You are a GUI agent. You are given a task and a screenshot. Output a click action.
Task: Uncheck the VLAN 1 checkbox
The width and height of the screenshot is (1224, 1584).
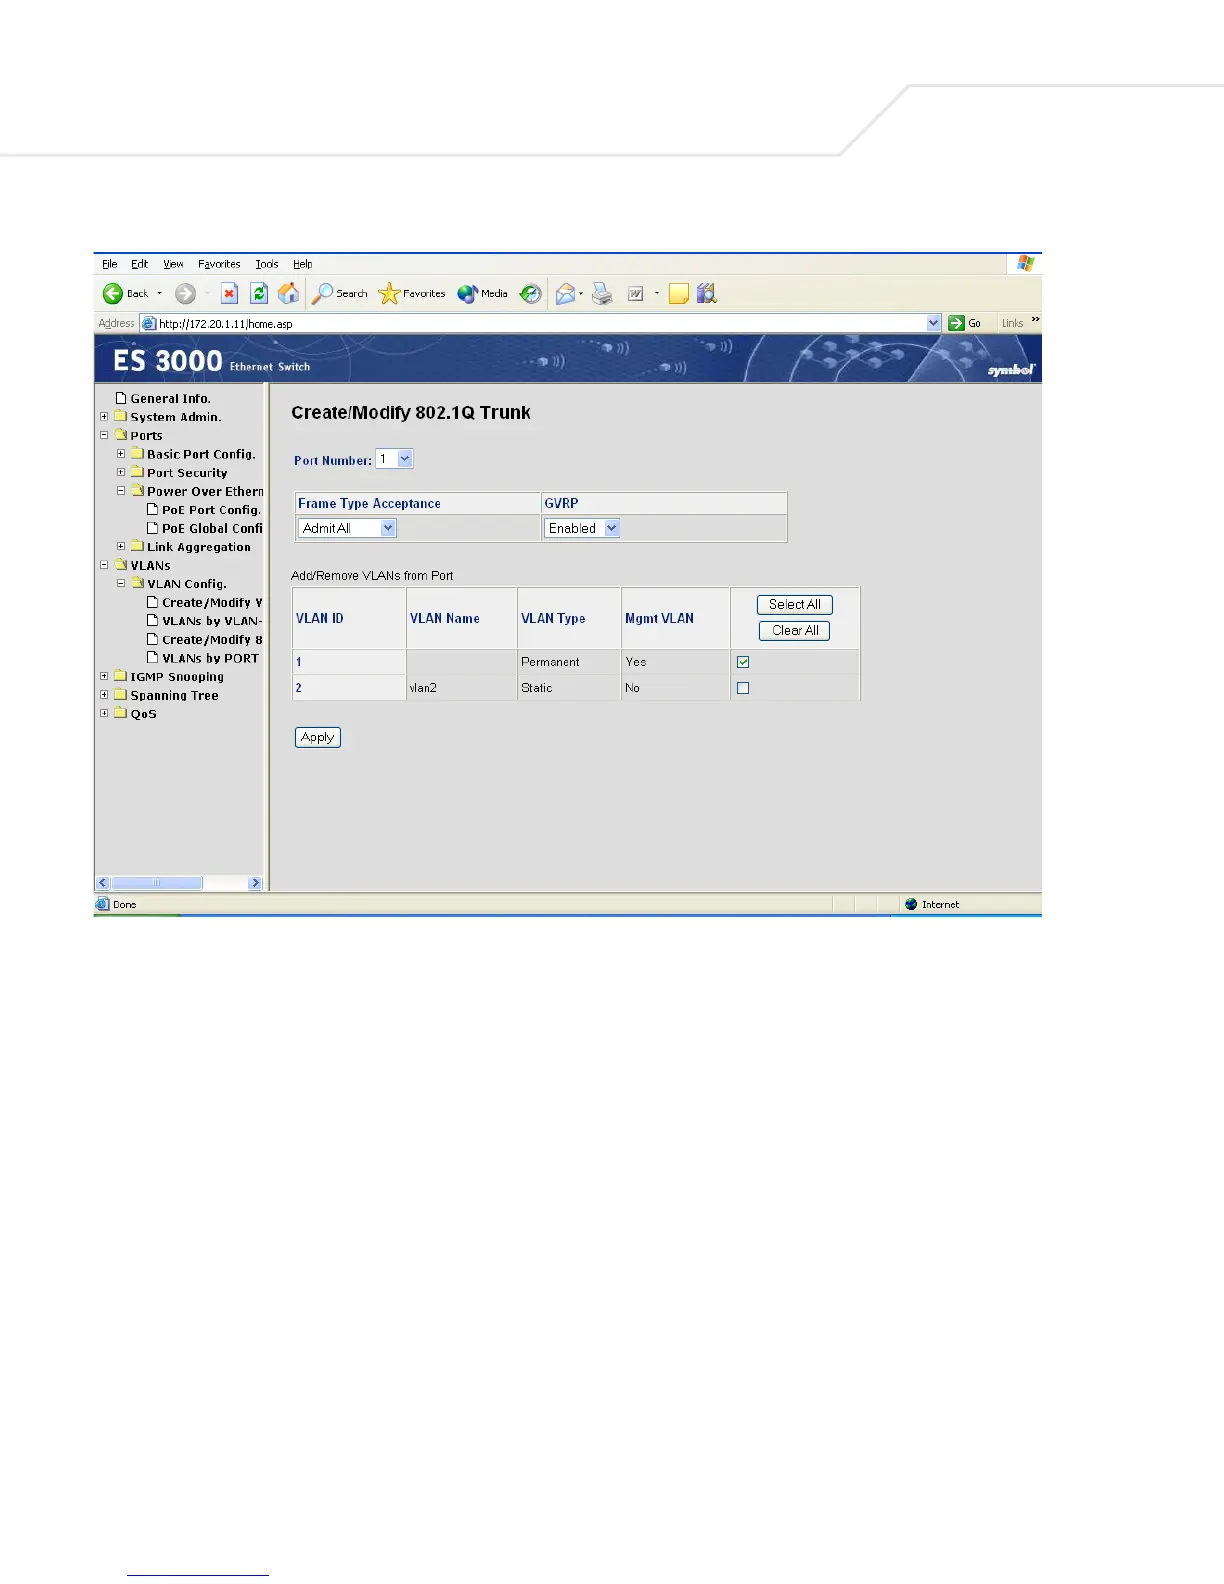pyautogui.click(x=743, y=662)
